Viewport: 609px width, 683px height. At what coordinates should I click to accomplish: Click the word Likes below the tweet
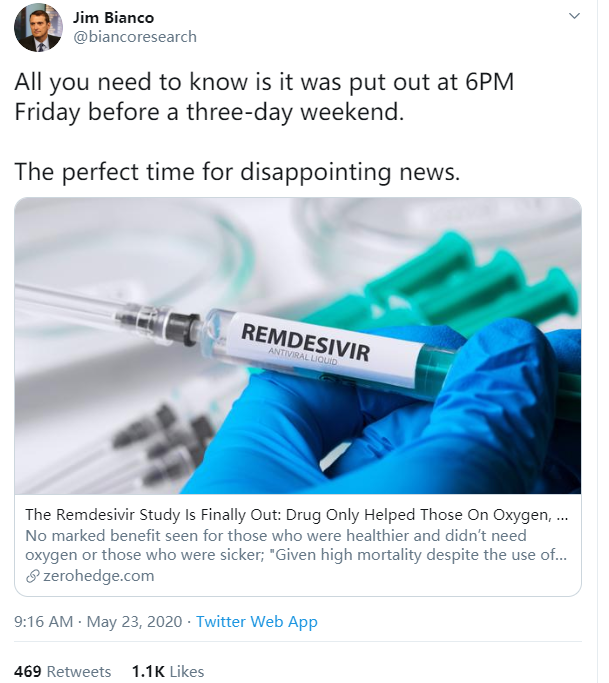point(185,671)
